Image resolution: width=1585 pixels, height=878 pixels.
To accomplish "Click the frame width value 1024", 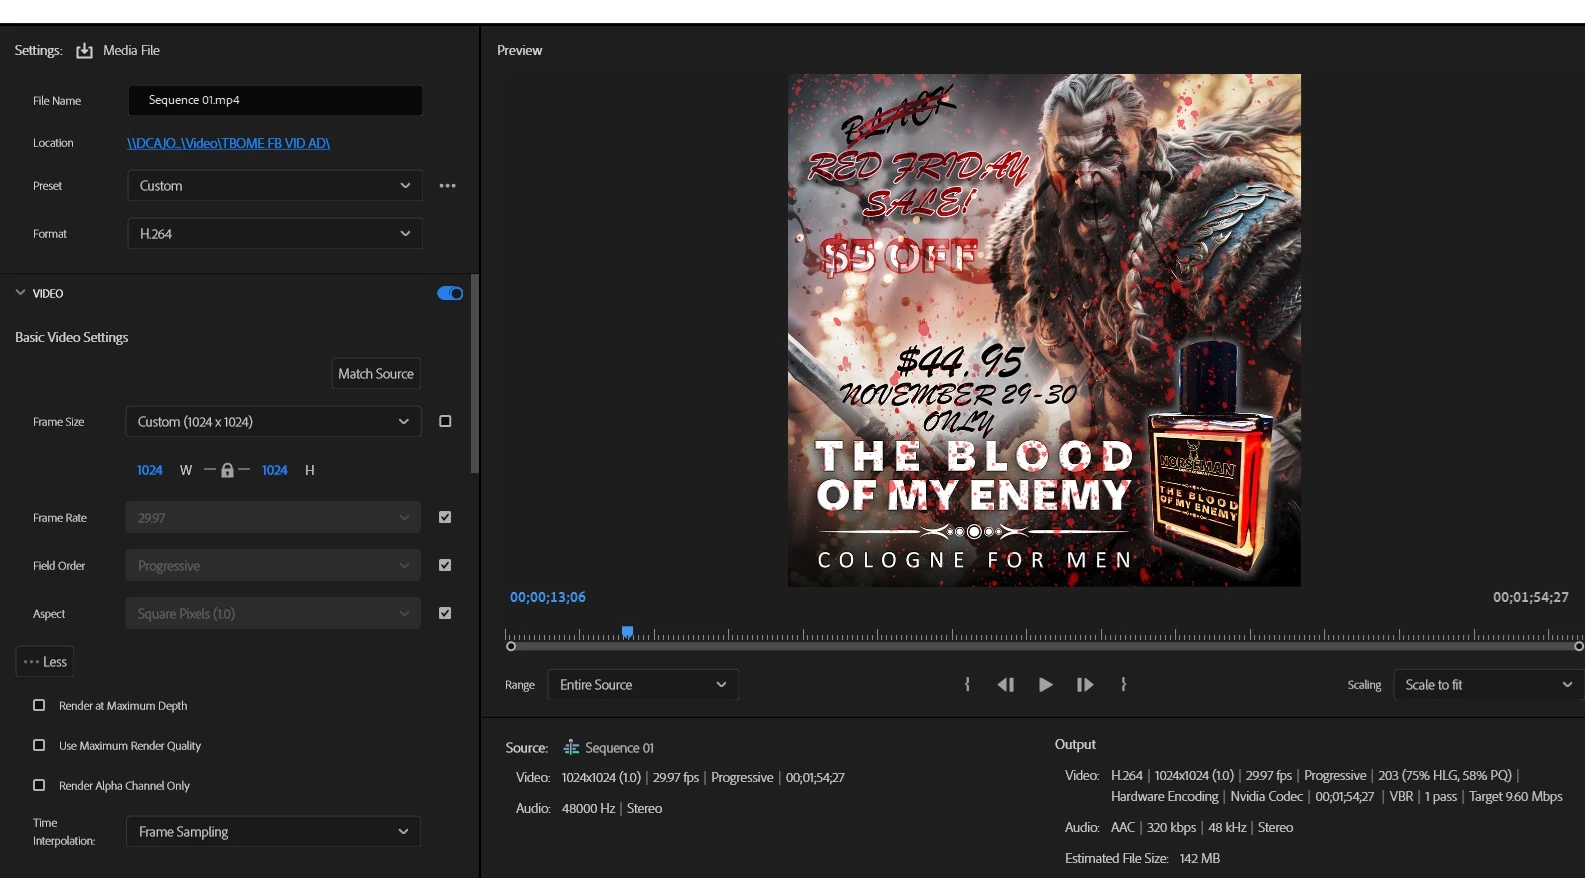I will [x=150, y=470].
